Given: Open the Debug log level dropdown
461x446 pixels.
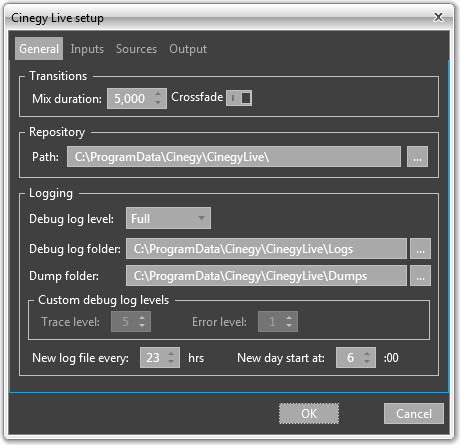Looking at the screenshot, I should pyautogui.click(x=168, y=218).
